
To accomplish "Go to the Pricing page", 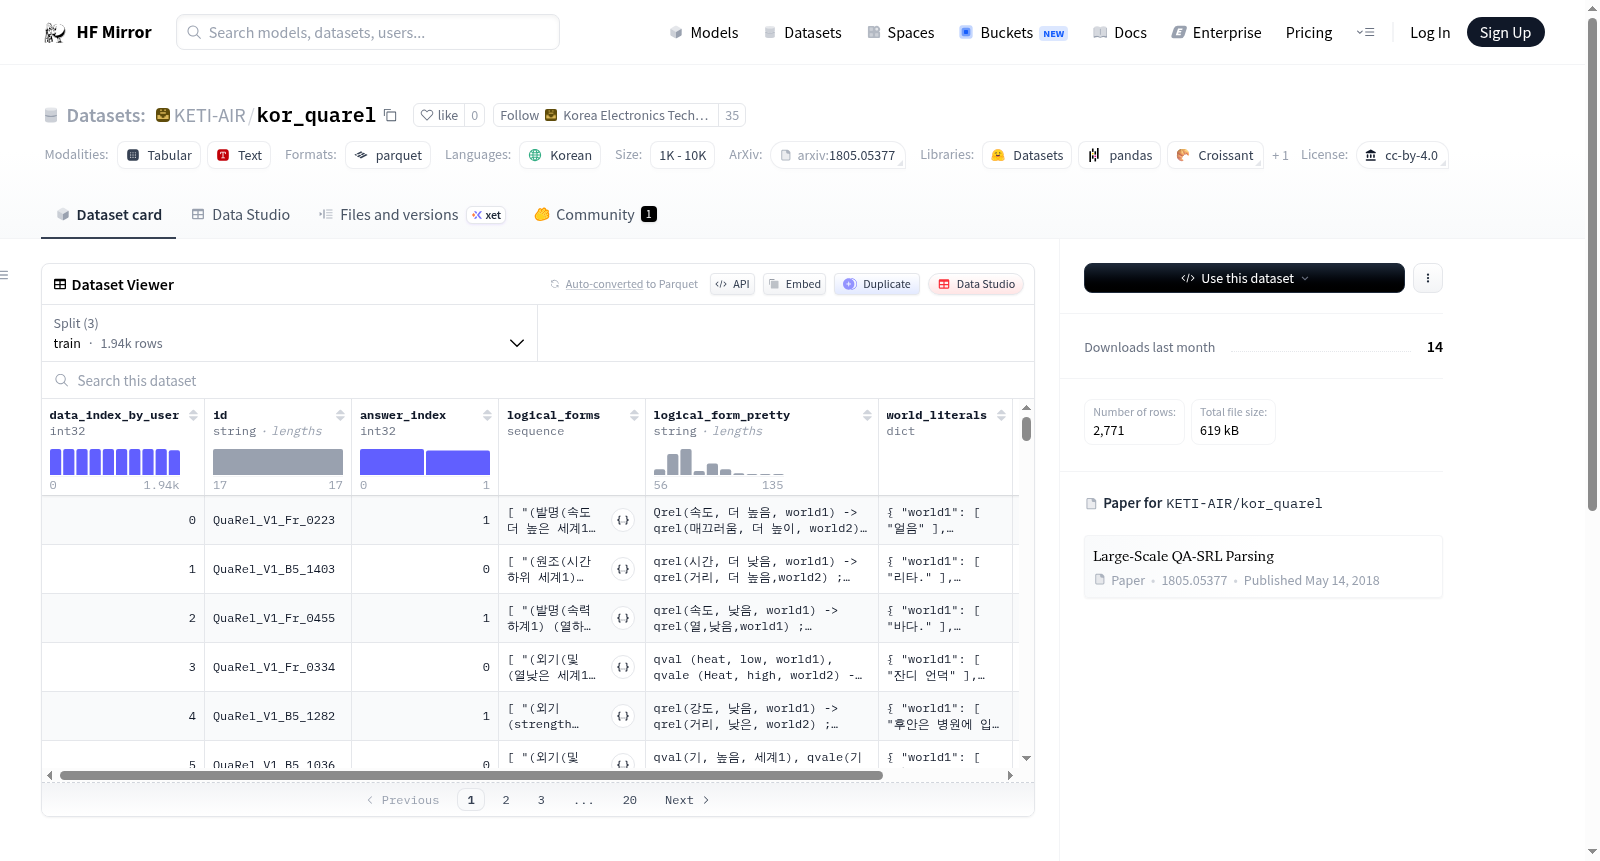I will coord(1309,33).
